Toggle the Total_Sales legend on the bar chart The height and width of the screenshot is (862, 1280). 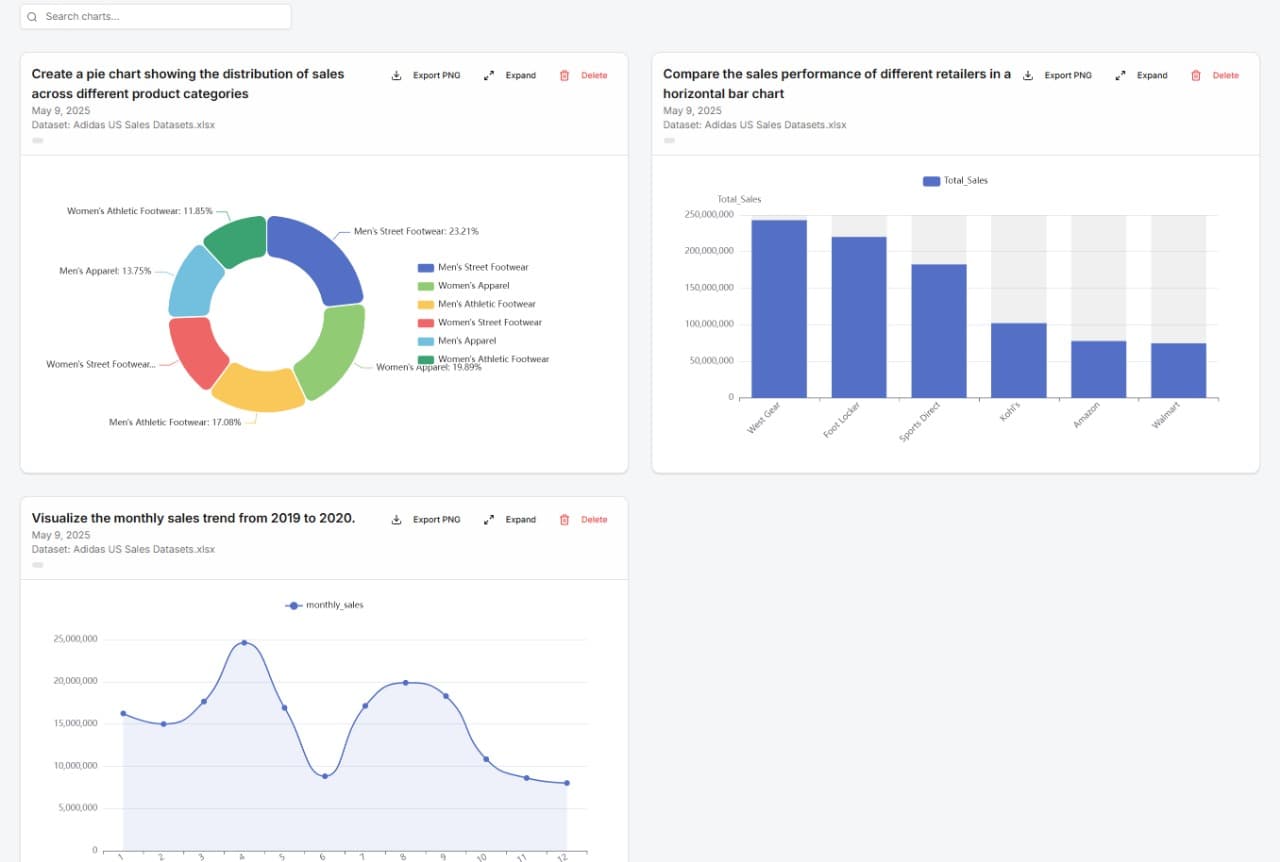point(956,180)
